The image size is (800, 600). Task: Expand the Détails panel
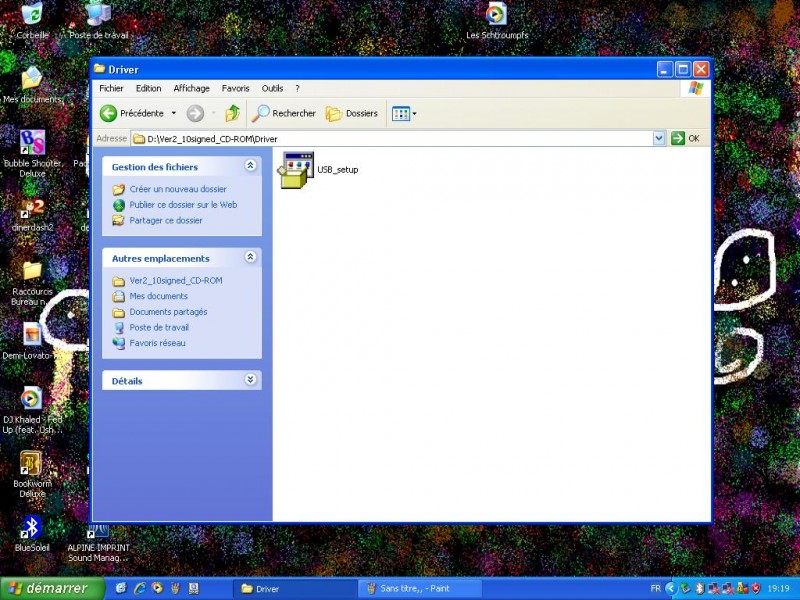pyautogui.click(x=250, y=380)
